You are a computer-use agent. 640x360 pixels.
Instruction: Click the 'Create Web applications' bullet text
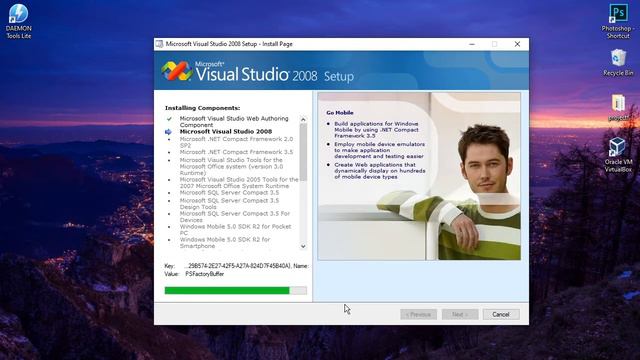[380, 171]
